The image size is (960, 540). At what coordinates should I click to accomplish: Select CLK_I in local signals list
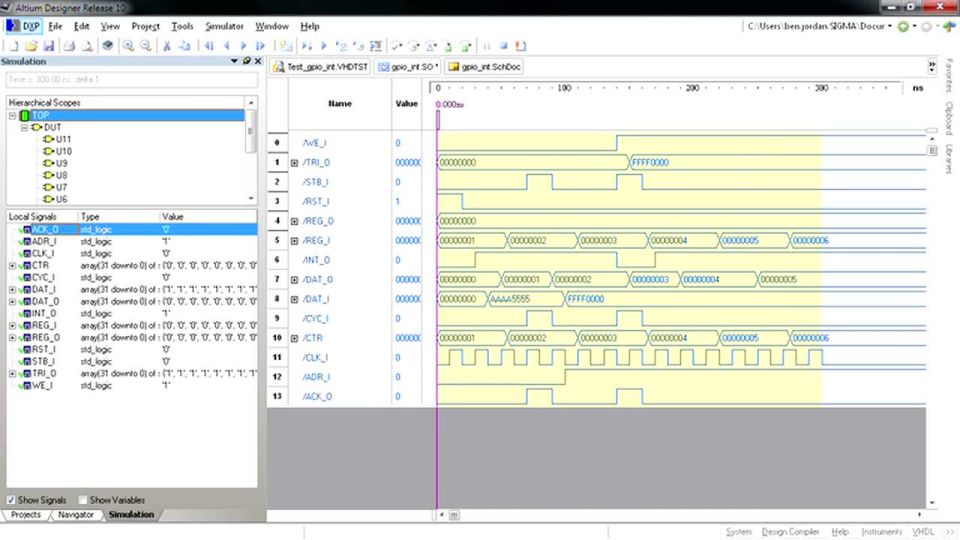point(43,253)
